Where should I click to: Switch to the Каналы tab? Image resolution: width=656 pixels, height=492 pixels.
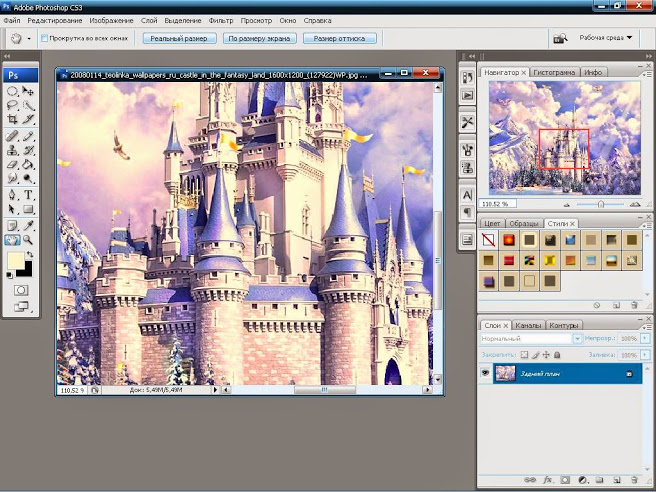(x=529, y=325)
